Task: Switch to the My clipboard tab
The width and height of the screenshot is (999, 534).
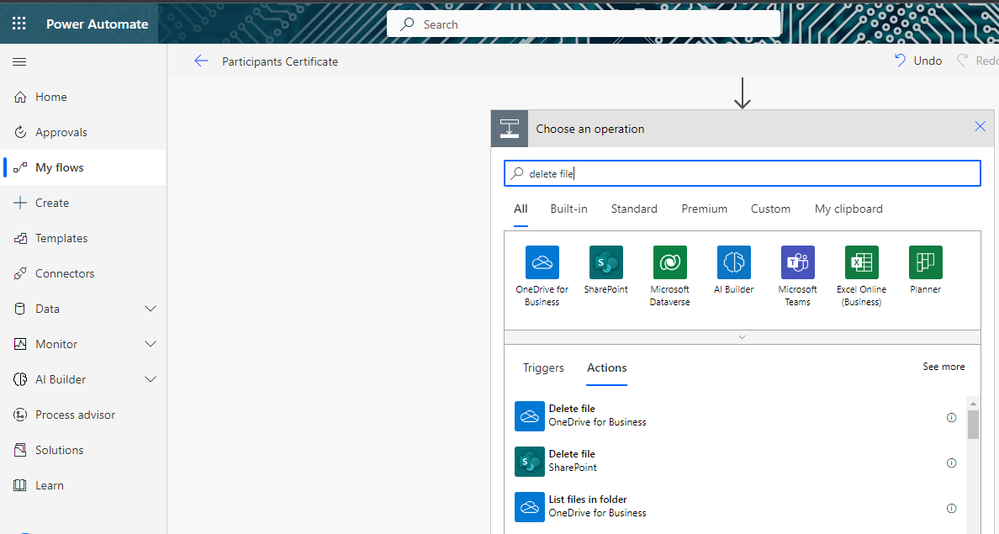Action: (x=849, y=209)
